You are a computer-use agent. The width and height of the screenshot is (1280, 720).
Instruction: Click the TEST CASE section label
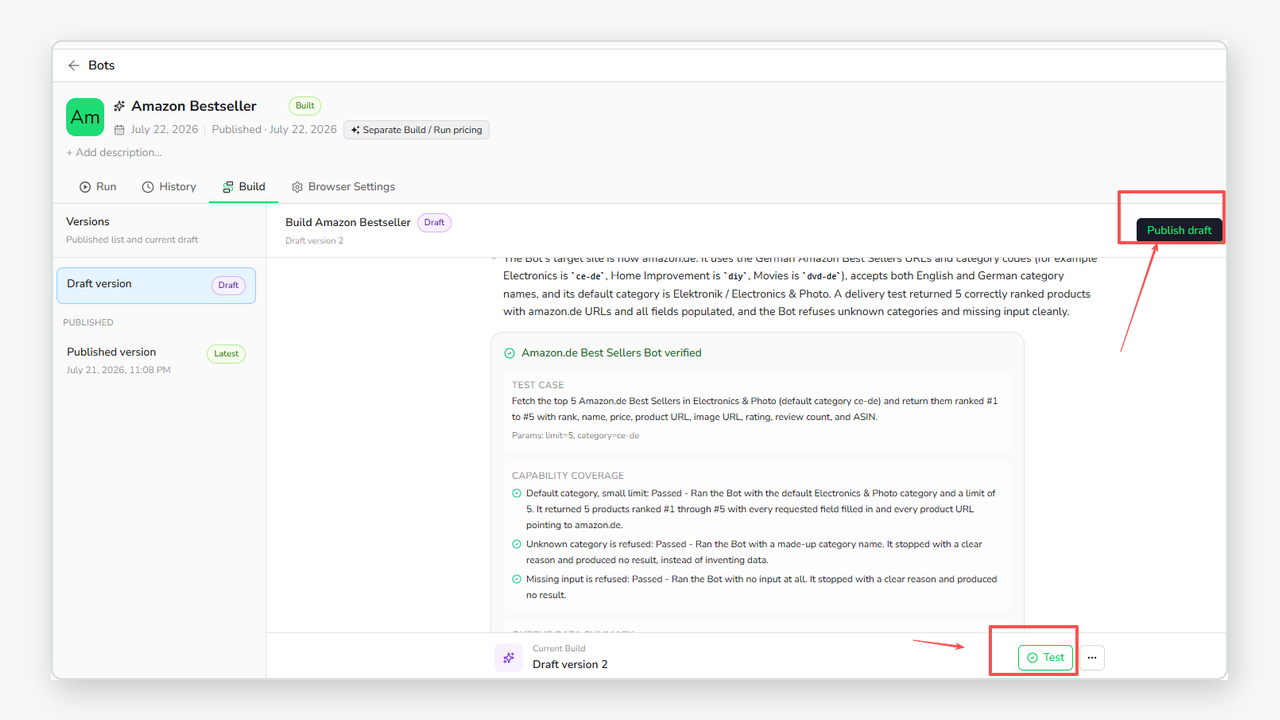coord(538,385)
